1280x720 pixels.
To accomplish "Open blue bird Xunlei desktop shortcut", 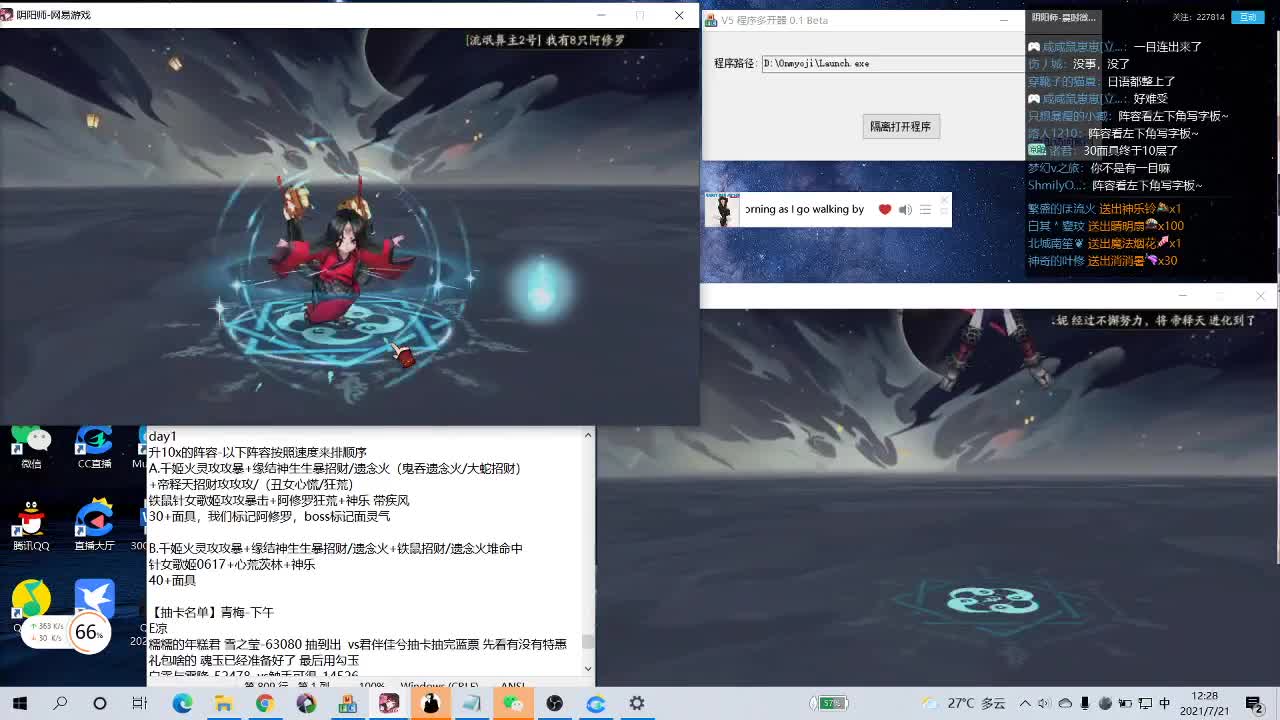I will 94,598.
